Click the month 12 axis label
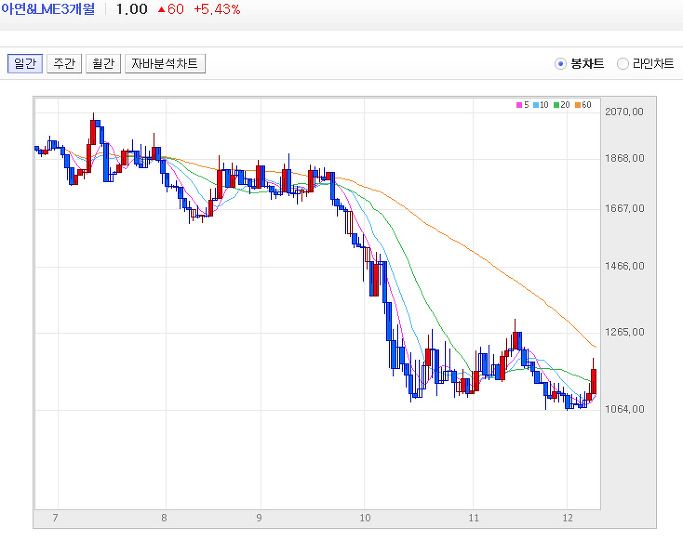 click(x=568, y=518)
